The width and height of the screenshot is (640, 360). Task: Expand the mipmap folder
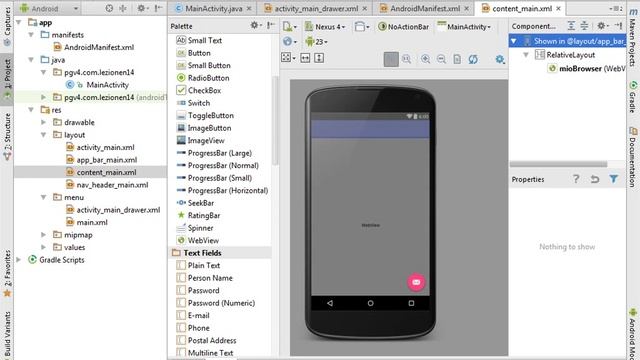click(x=44, y=235)
